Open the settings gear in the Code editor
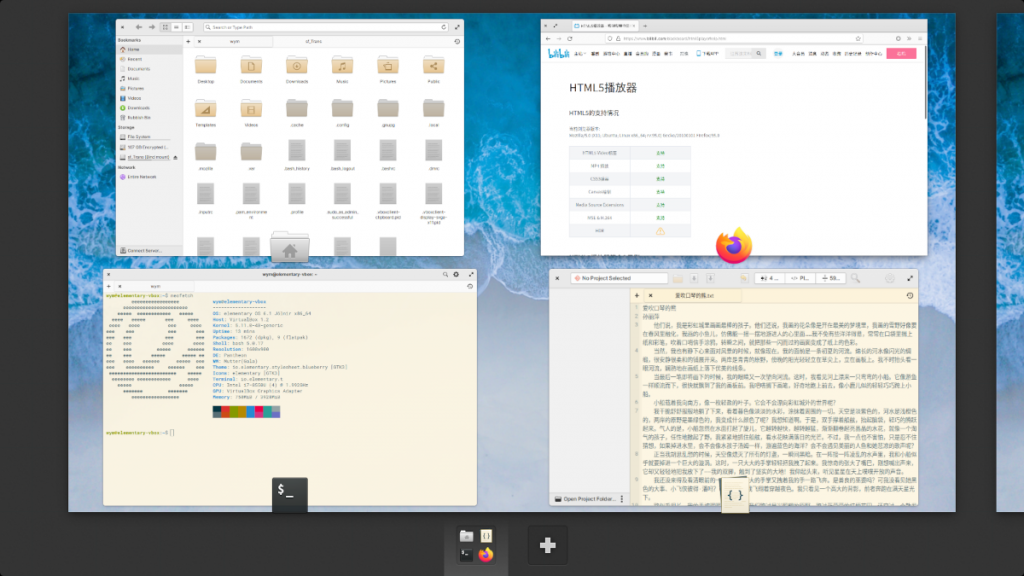Image resolution: width=1024 pixels, height=576 pixels. tap(888, 278)
